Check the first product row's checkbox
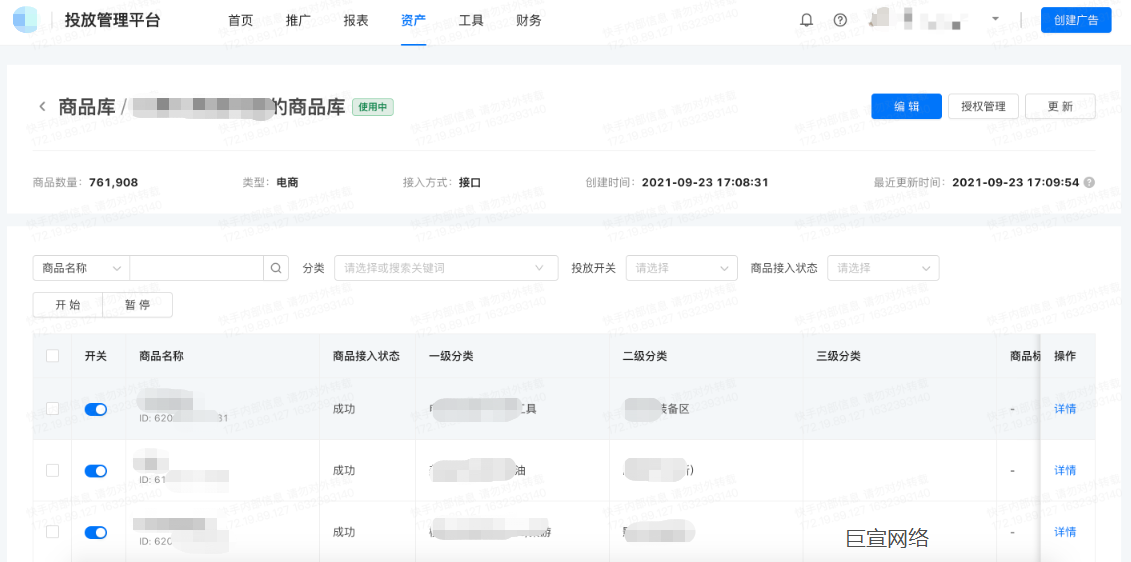Viewport: 1131px width, 562px height. (53, 409)
